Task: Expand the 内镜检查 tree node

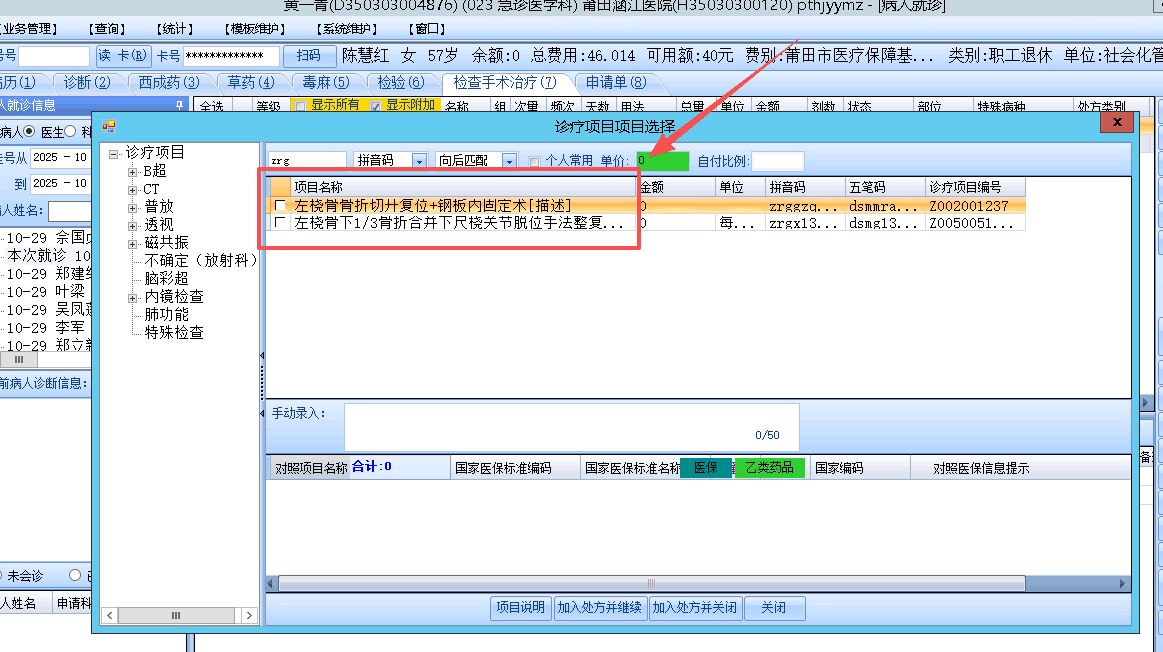Action: (133, 297)
